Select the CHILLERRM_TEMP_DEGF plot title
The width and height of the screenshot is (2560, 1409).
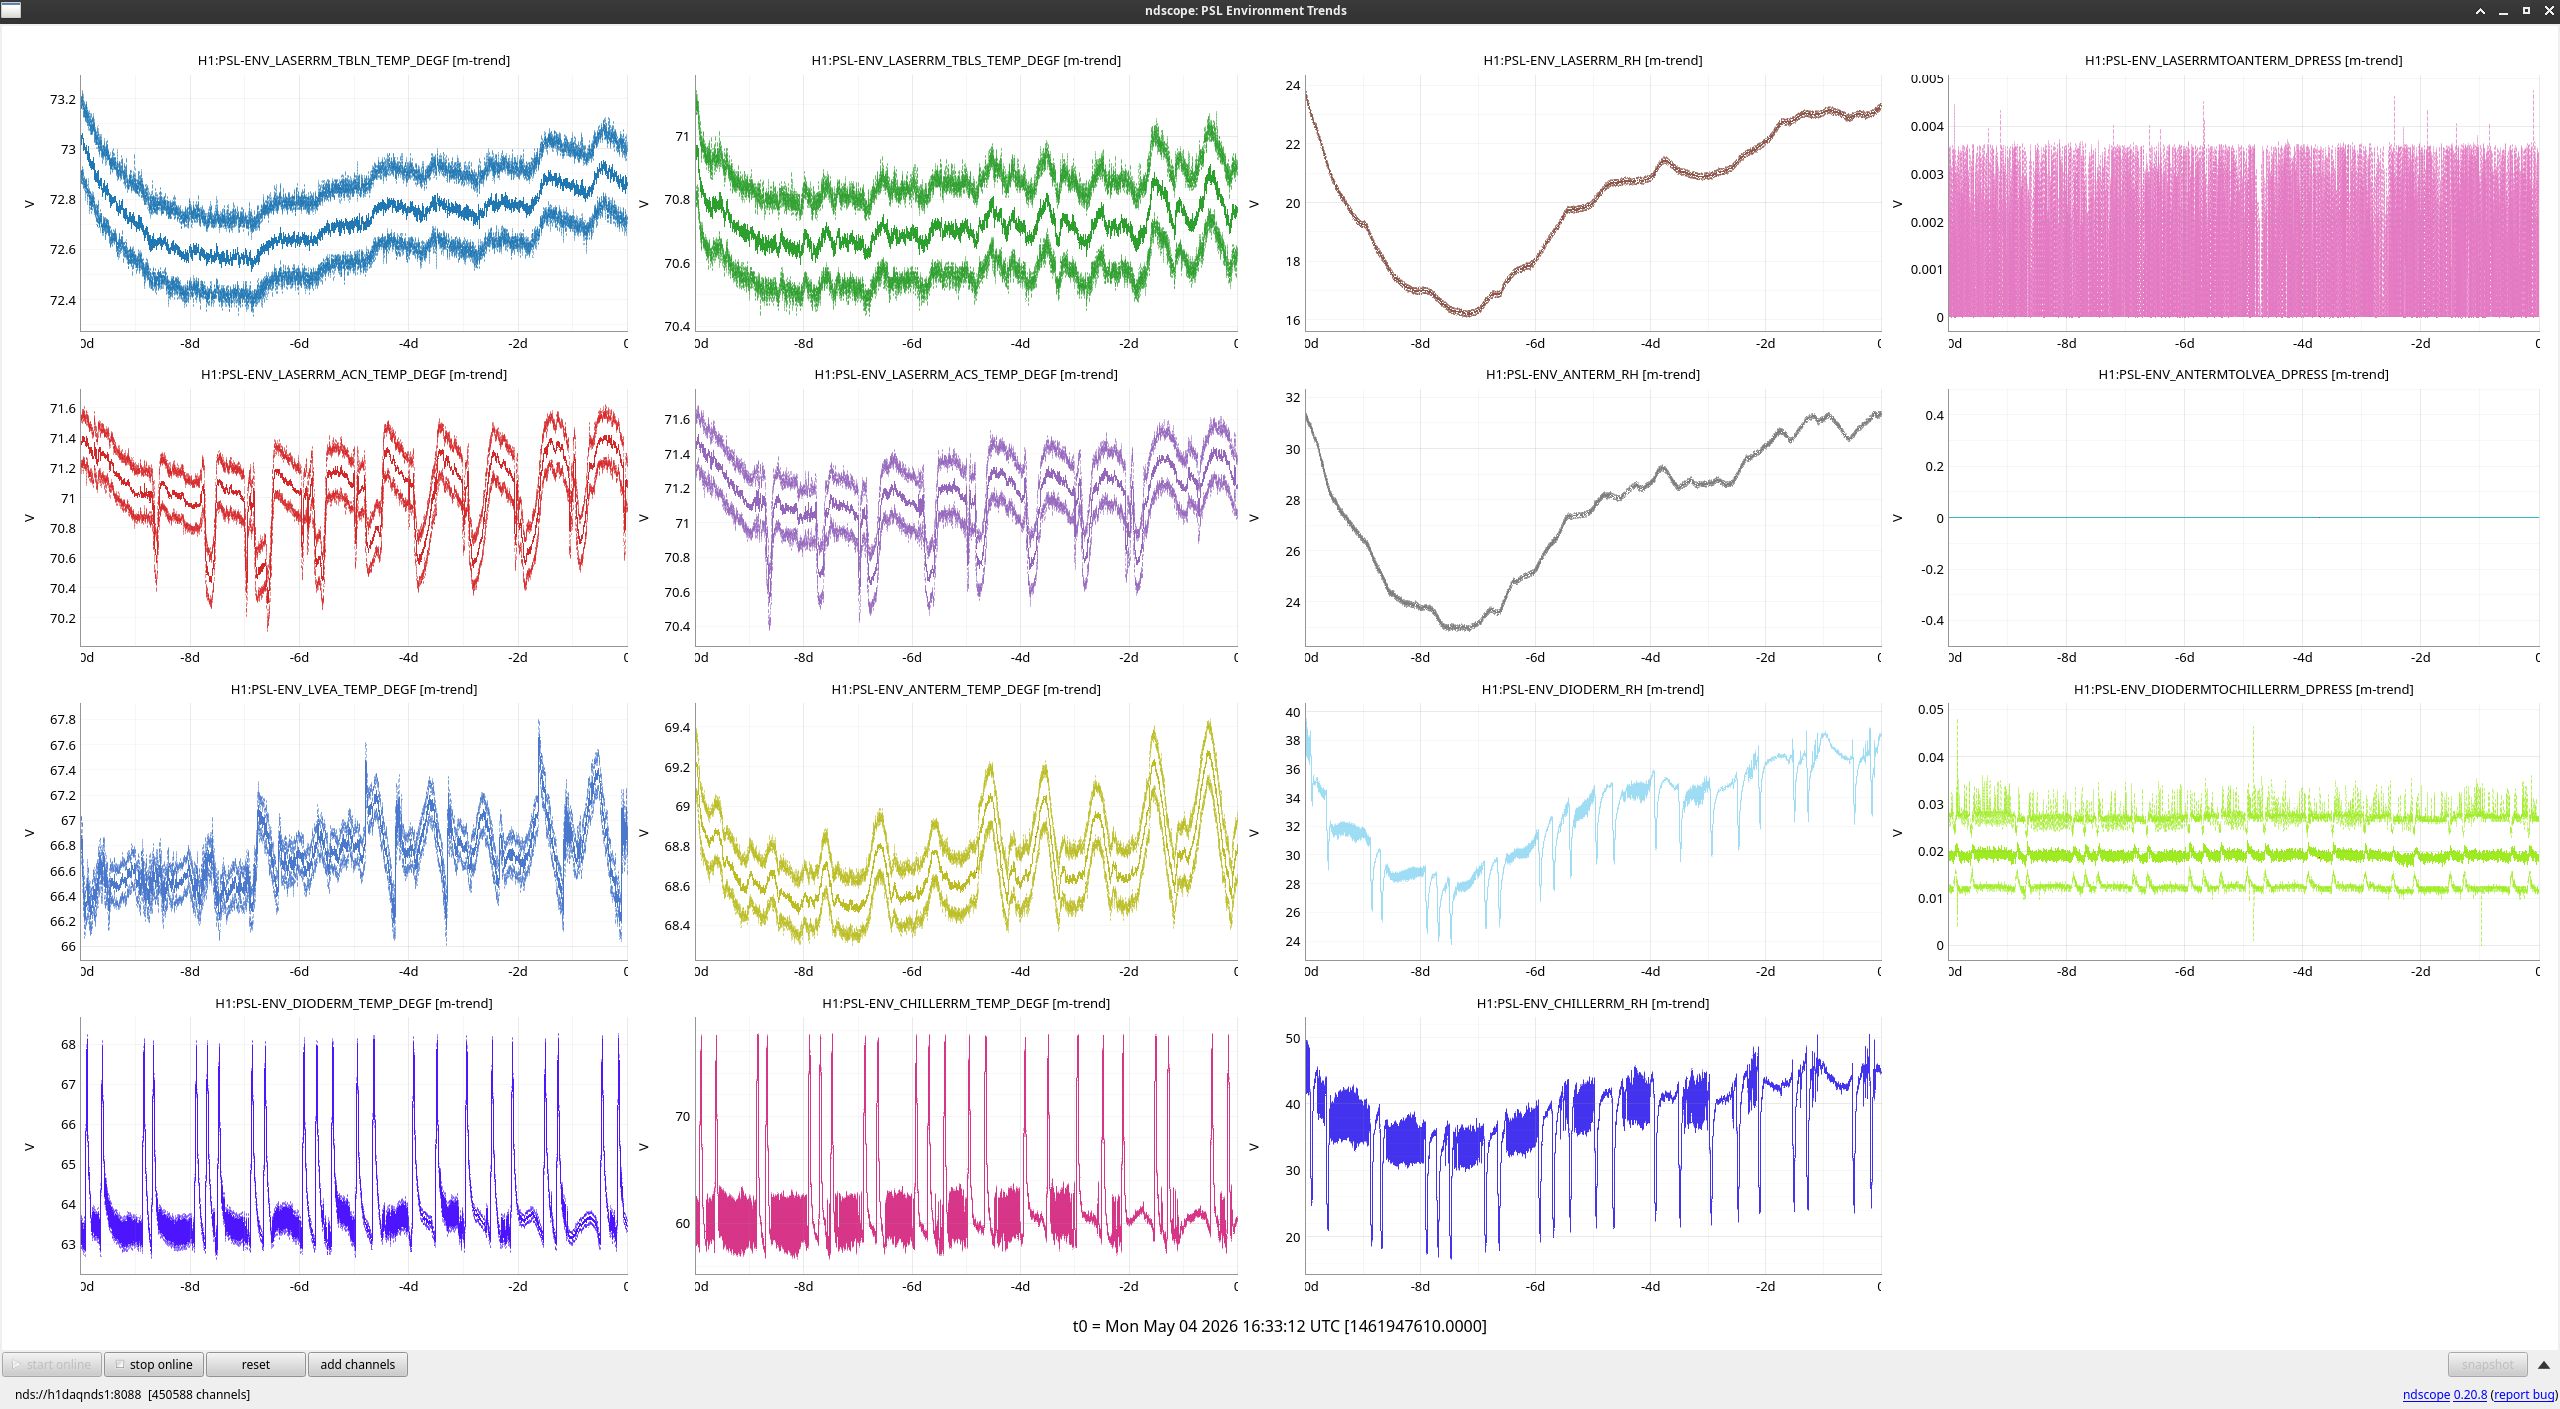pyautogui.click(x=966, y=1003)
